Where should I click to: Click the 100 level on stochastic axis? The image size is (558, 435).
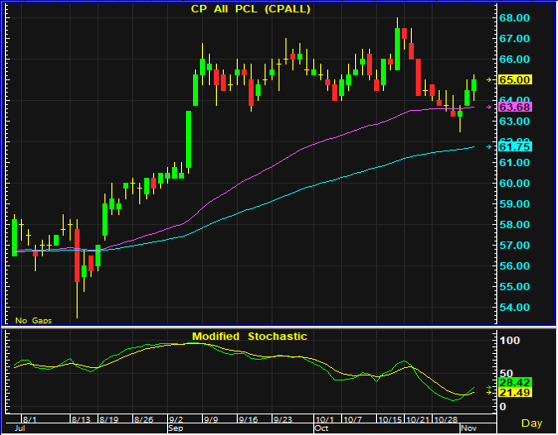[x=510, y=341]
